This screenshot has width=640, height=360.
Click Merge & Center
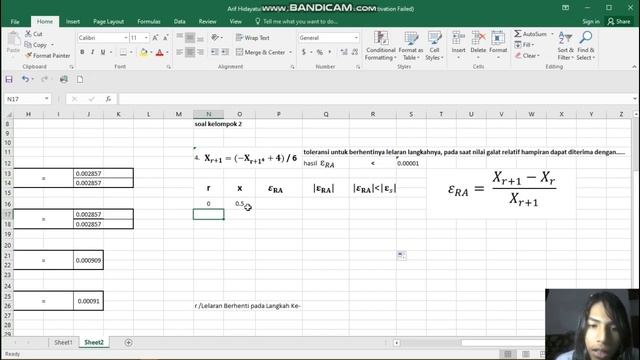(x=260, y=52)
